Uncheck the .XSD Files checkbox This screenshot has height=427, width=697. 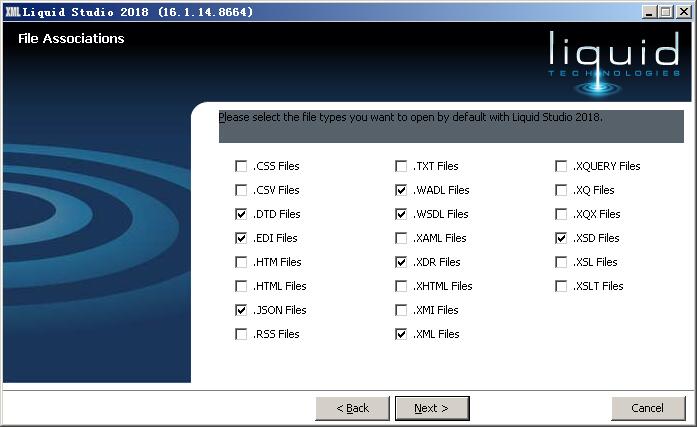(561, 238)
